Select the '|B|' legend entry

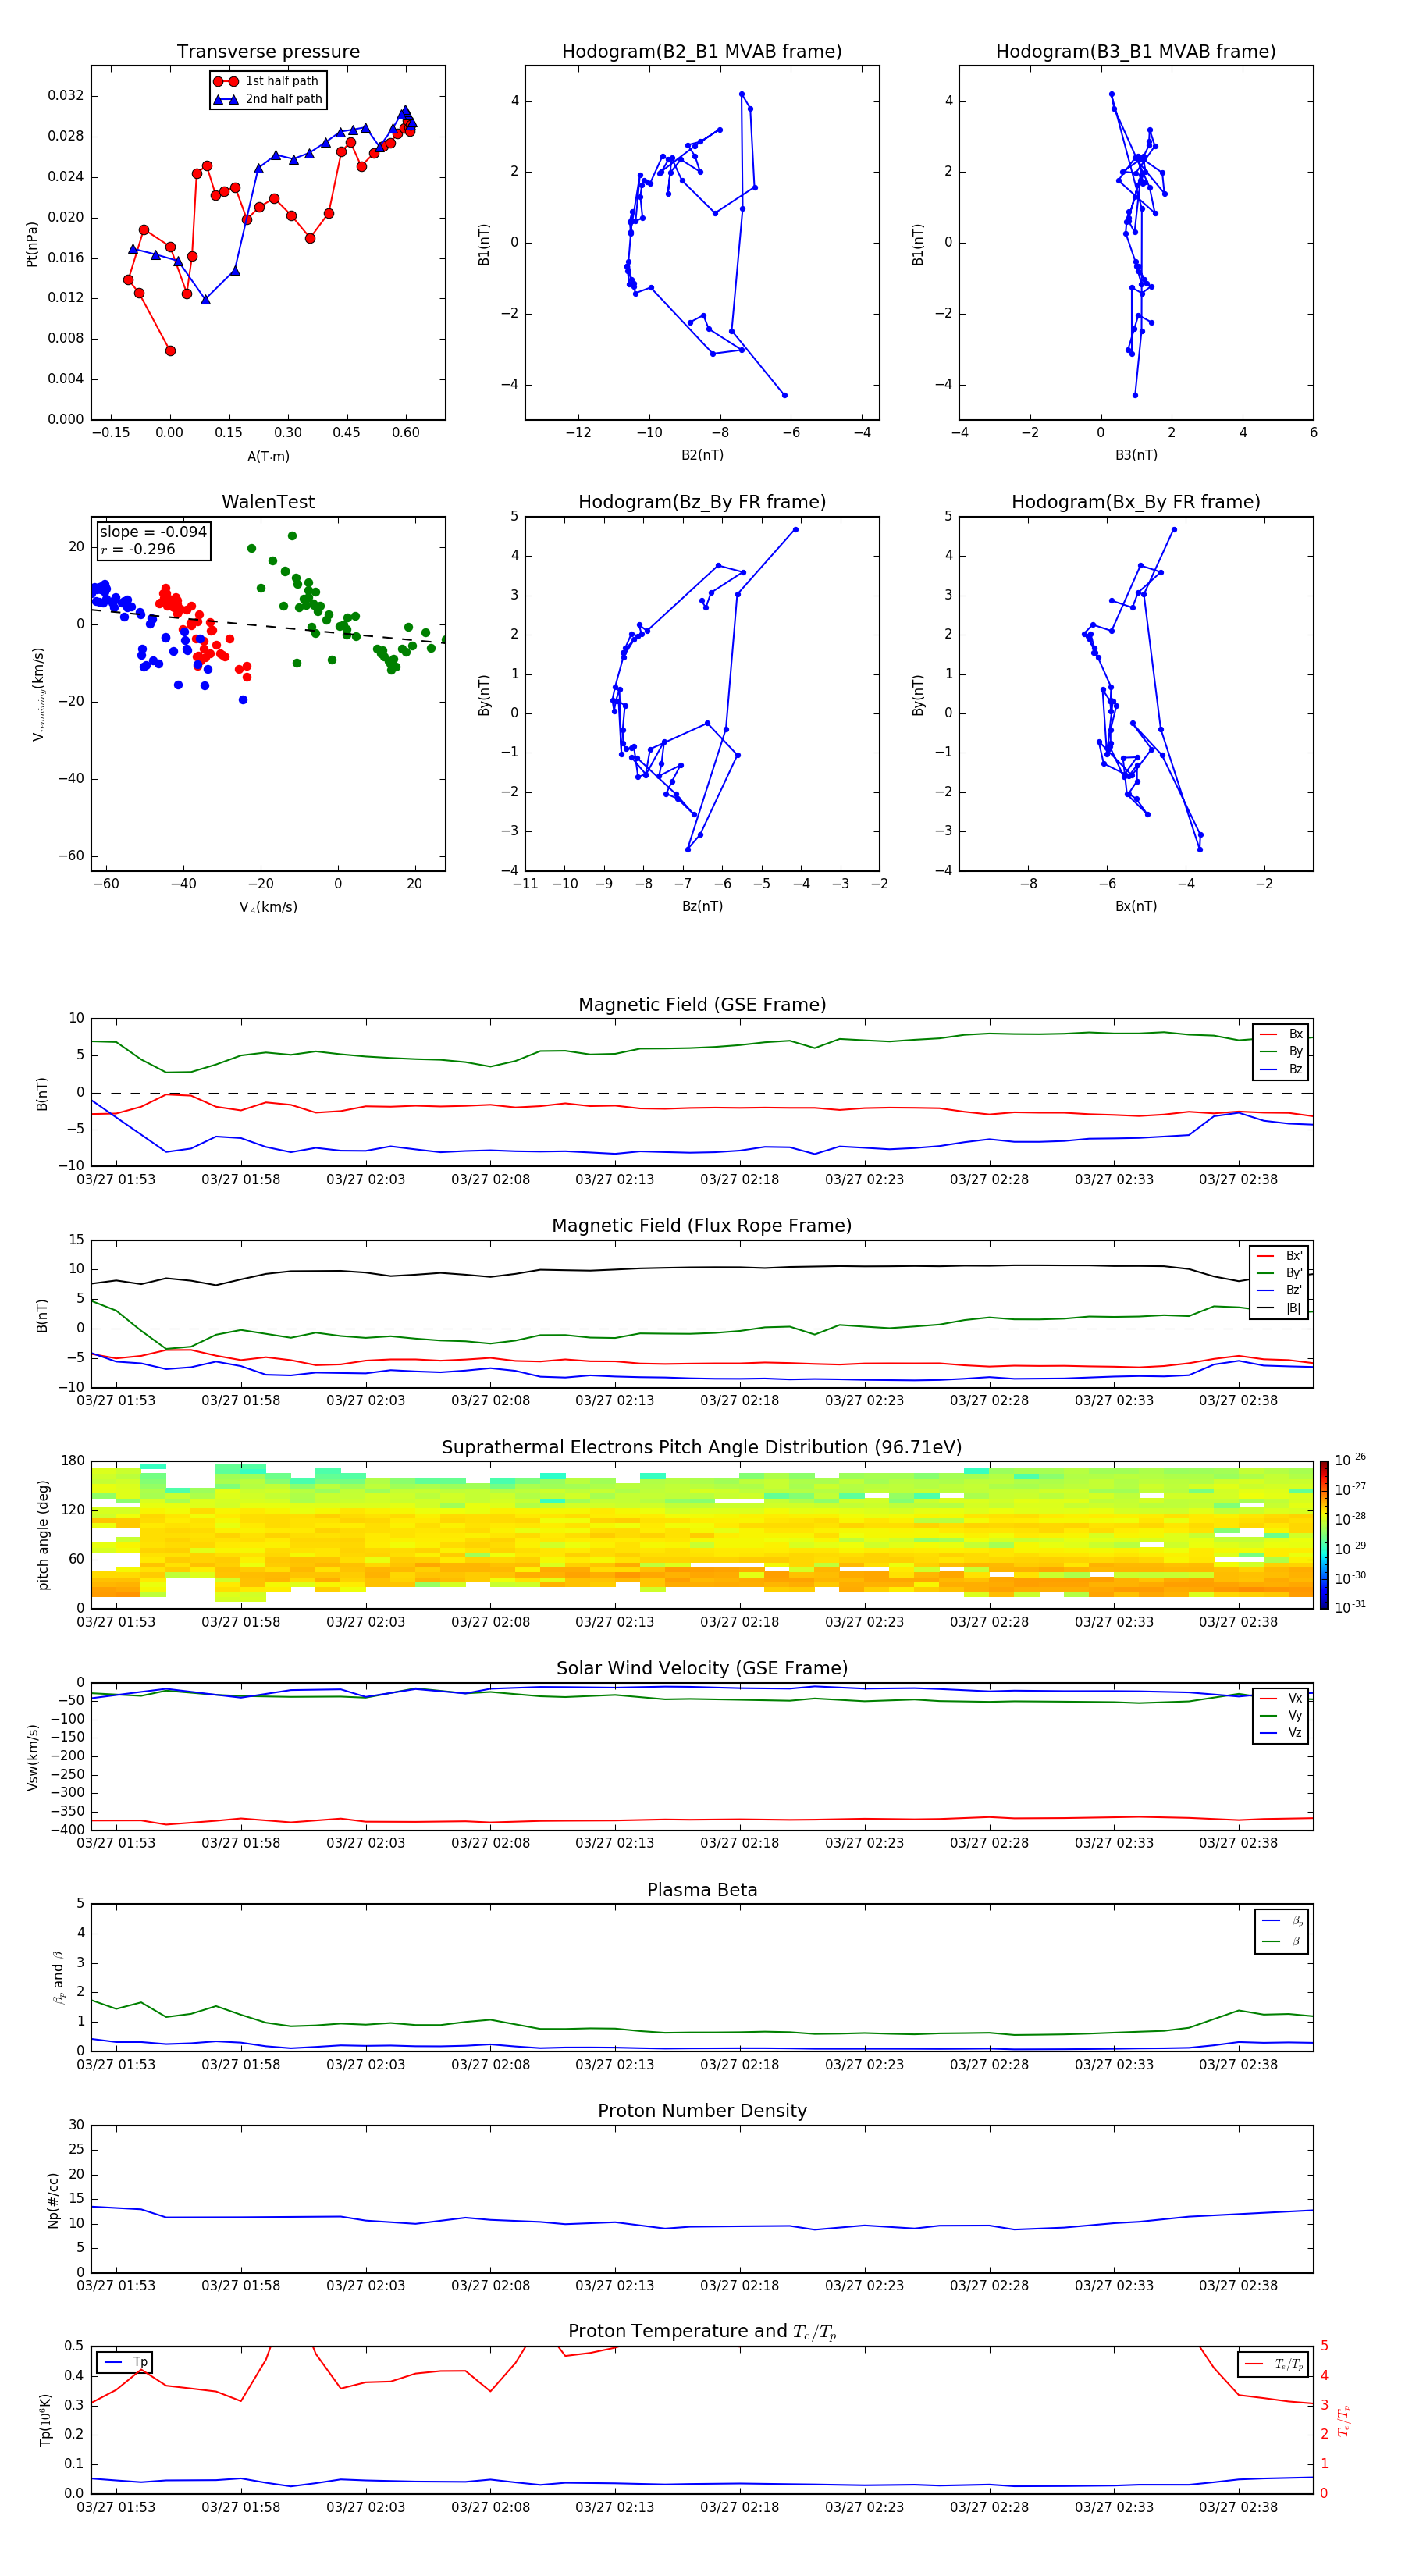coord(1280,1308)
